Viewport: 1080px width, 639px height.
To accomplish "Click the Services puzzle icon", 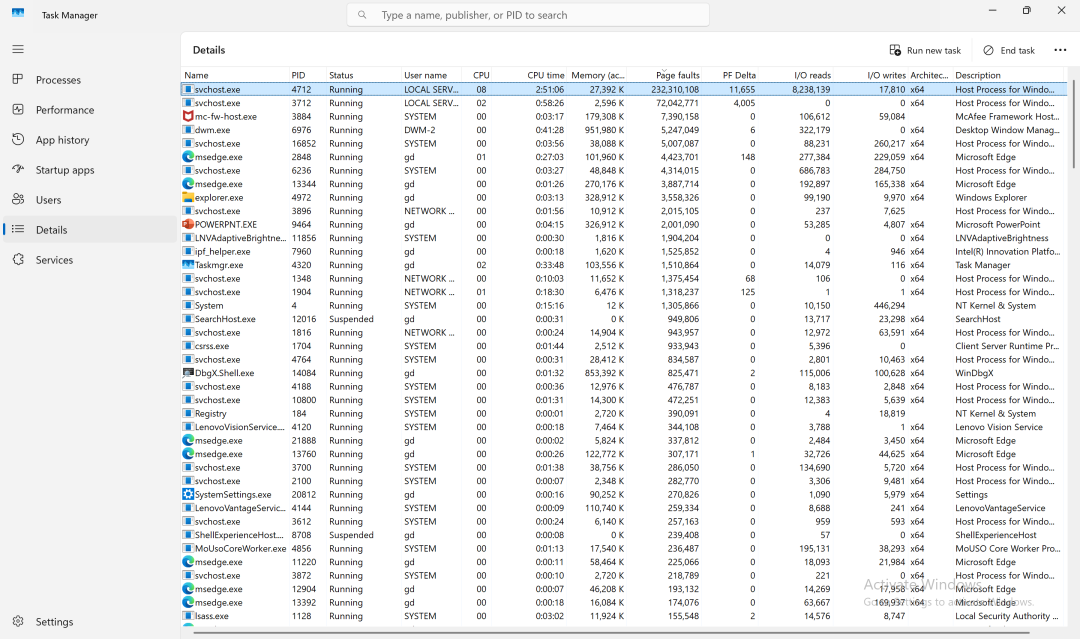I will pyautogui.click(x=18, y=260).
